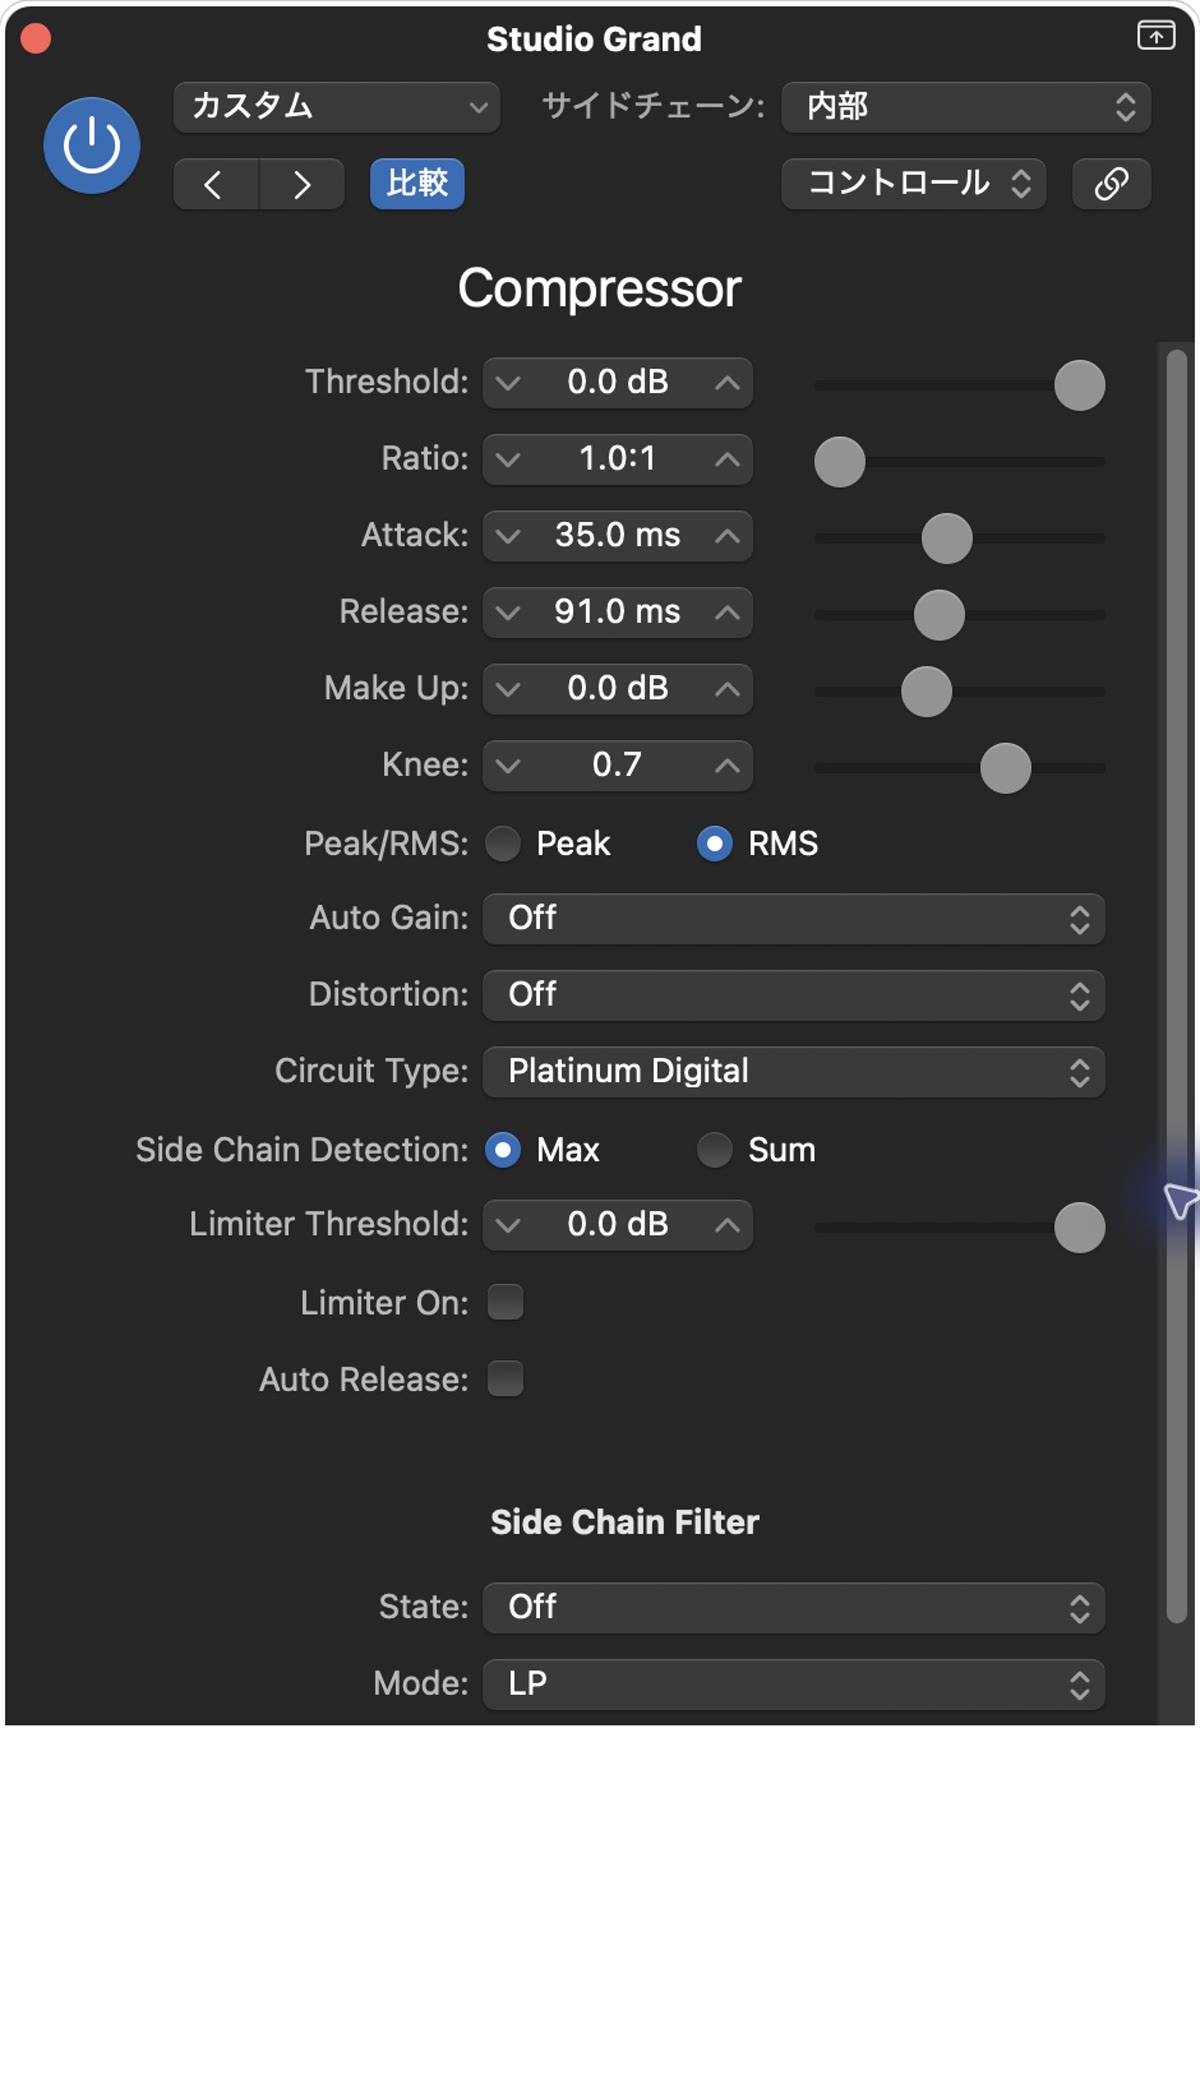Open the Side Chain Filter State dropdown
The width and height of the screenshot is (1200, 2098).
point(794,1608)
